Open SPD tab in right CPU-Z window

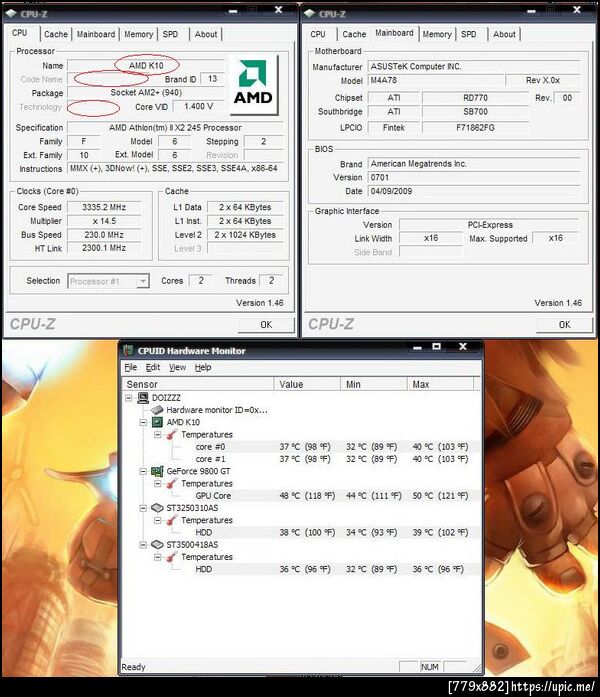pos(468,34)
